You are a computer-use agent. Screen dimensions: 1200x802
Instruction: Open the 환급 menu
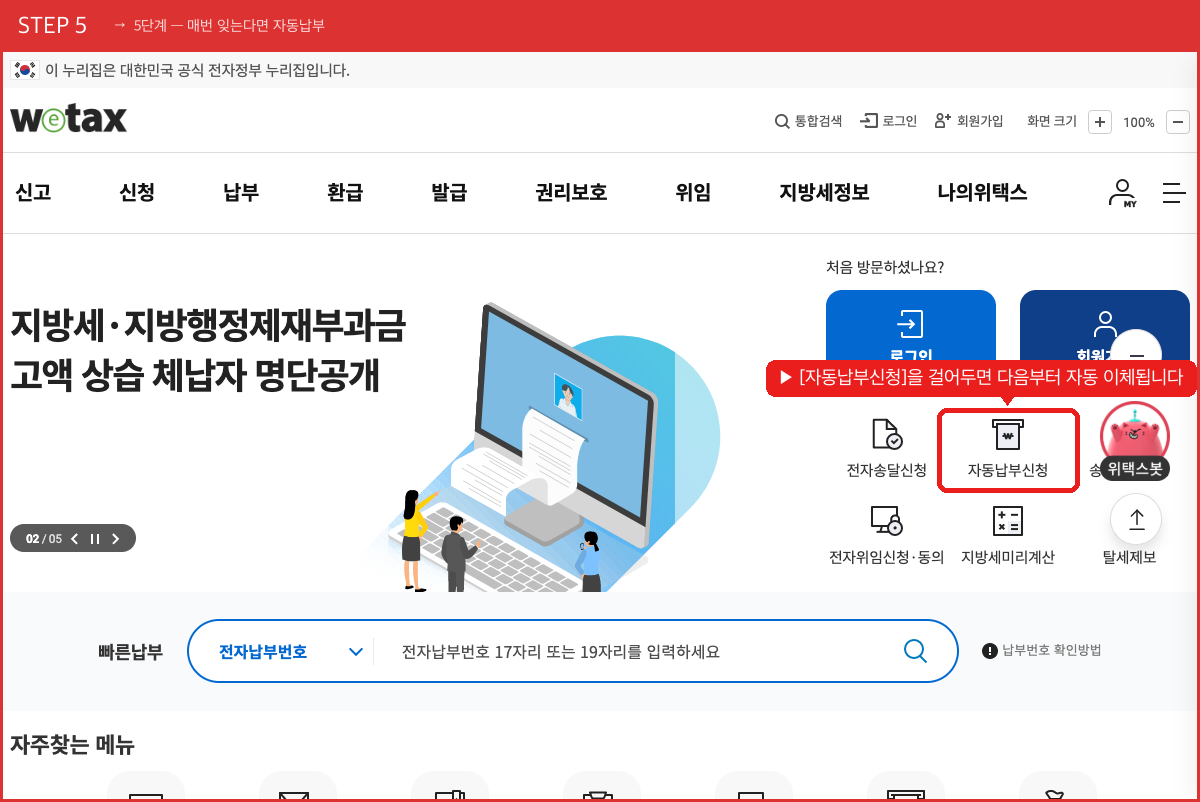[x=345, y=193]
